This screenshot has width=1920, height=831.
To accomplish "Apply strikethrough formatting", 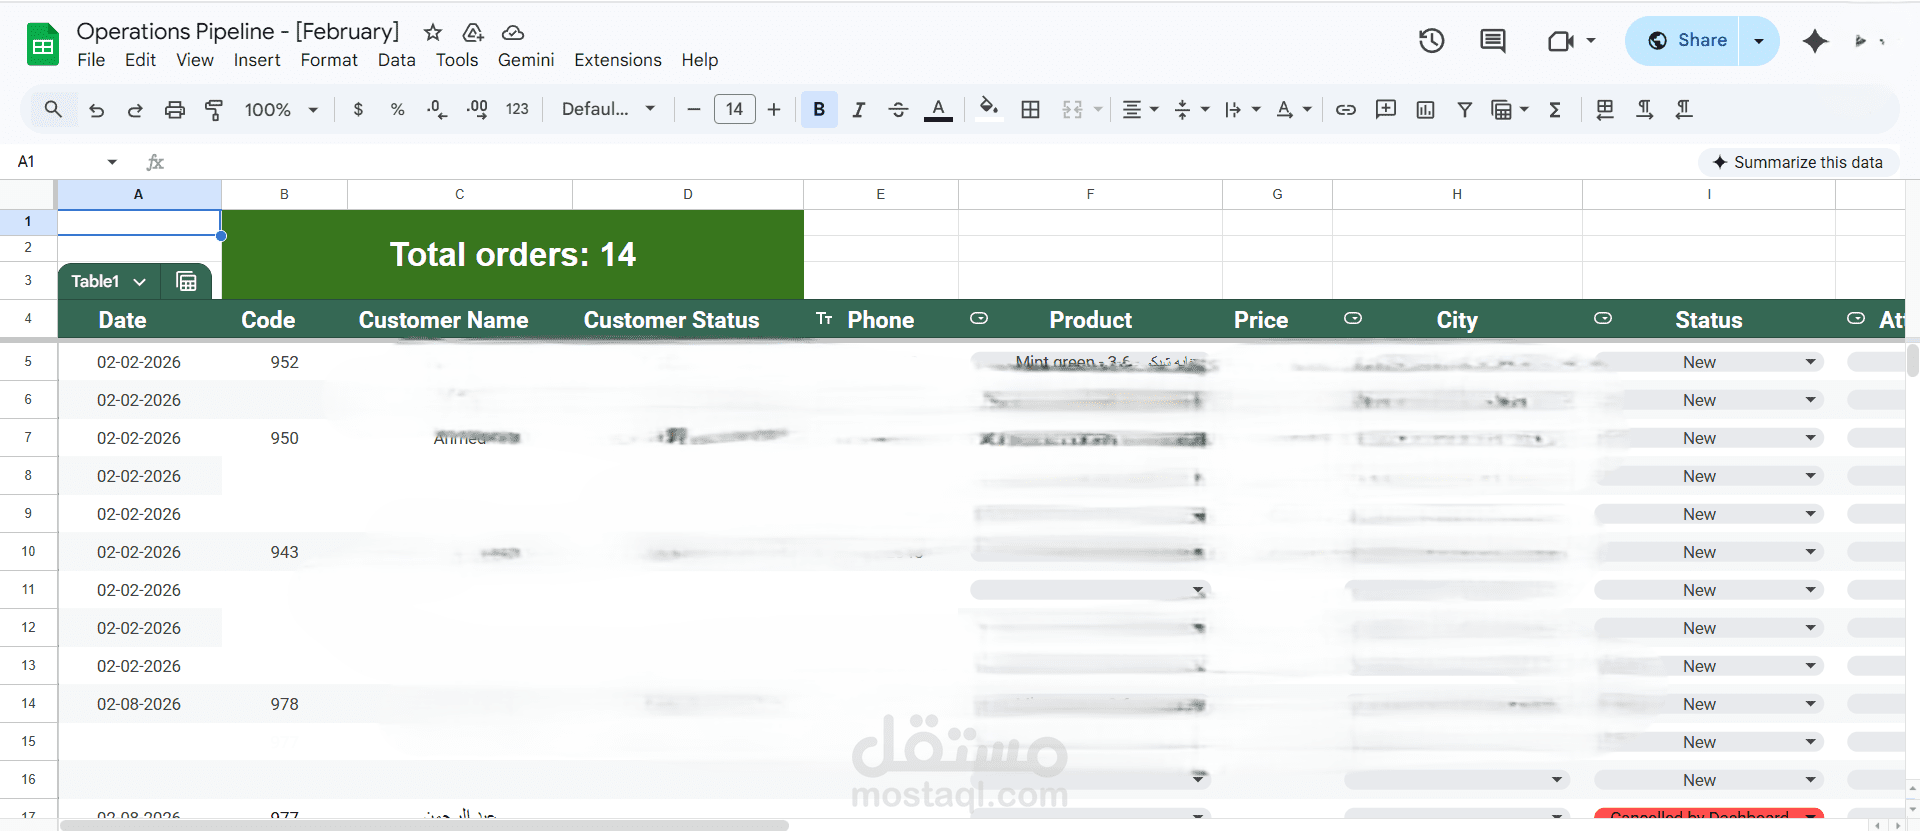I will coord(898,110).
